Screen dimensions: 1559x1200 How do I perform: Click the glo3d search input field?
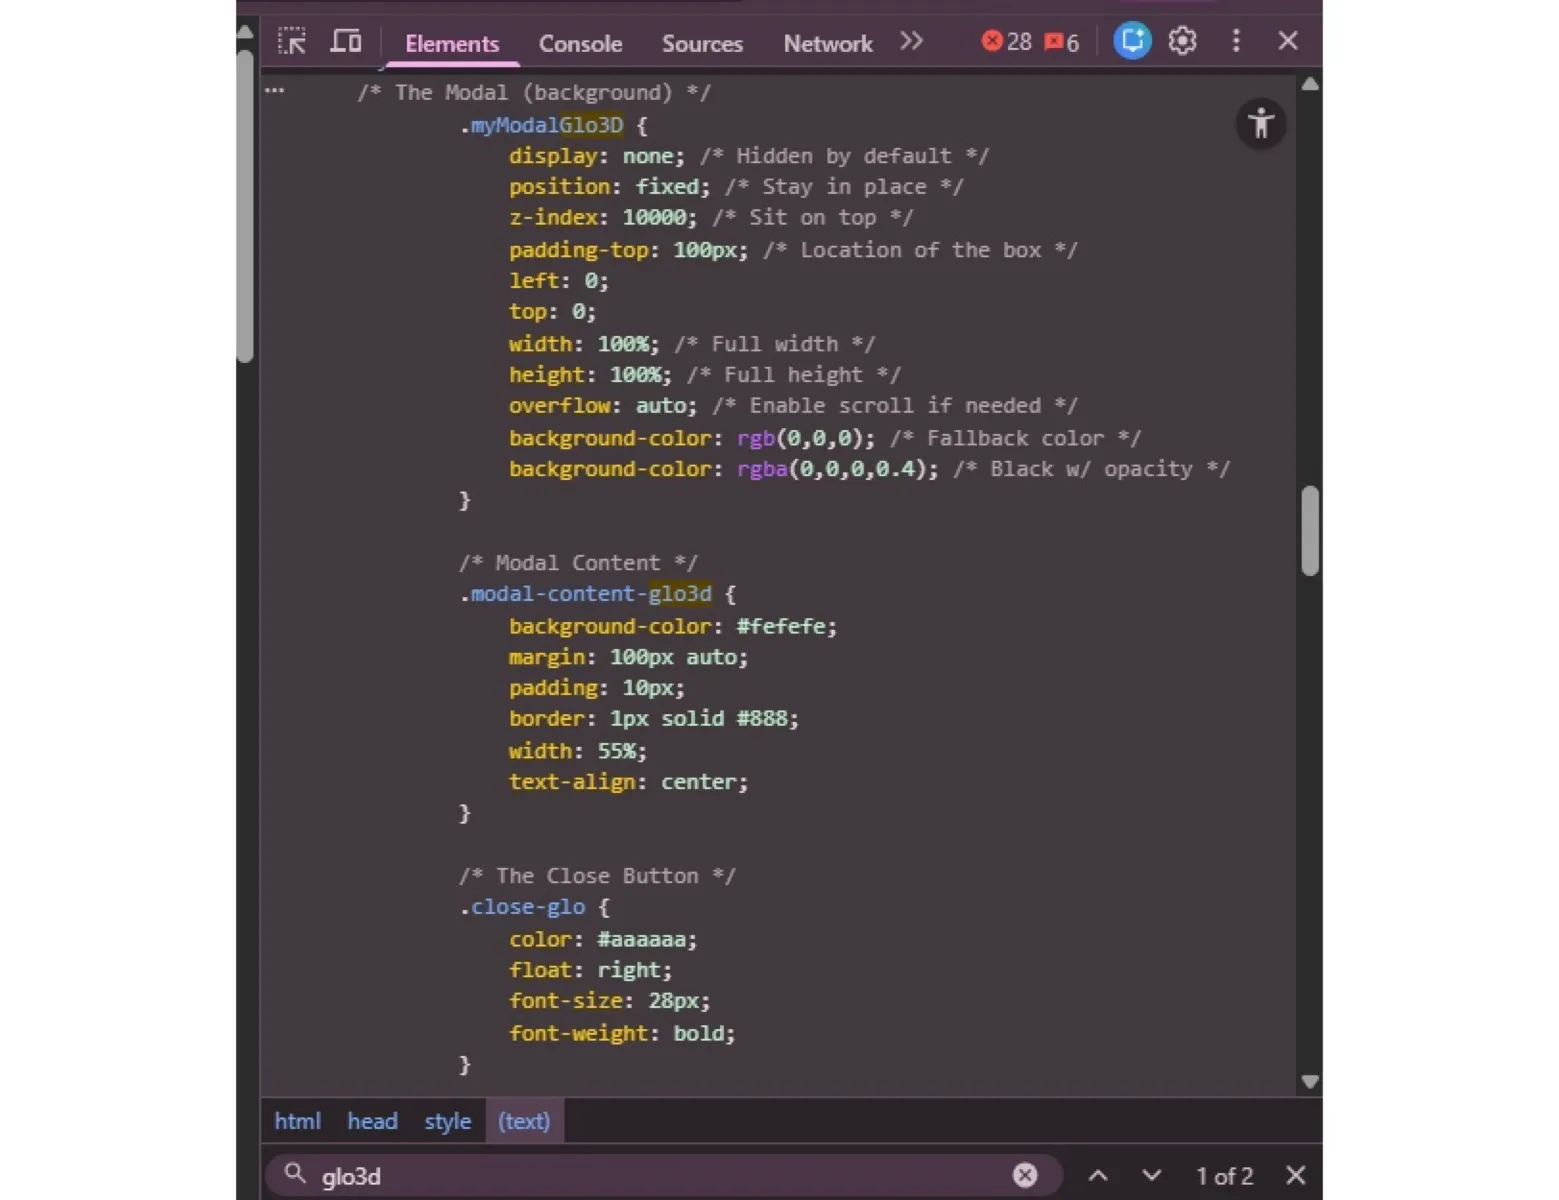pyautogui.click(x=650, y=1176)
